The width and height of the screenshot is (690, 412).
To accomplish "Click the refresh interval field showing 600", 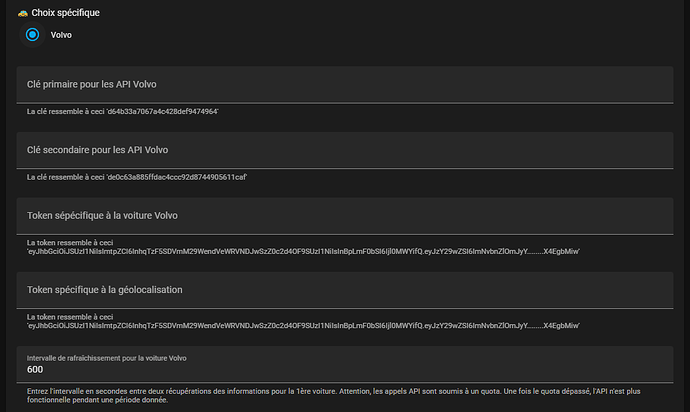I will tap(345, 364).
